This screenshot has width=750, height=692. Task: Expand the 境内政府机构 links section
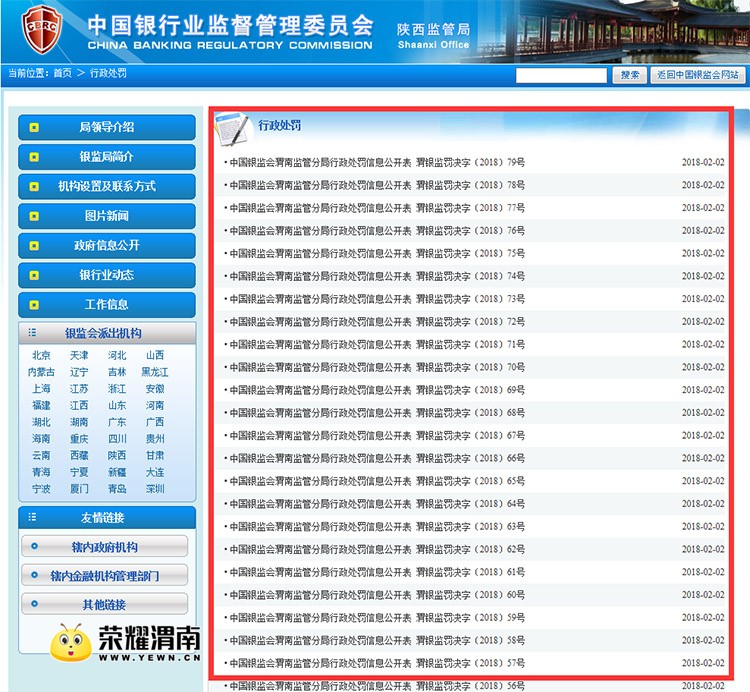click(105, 547)
